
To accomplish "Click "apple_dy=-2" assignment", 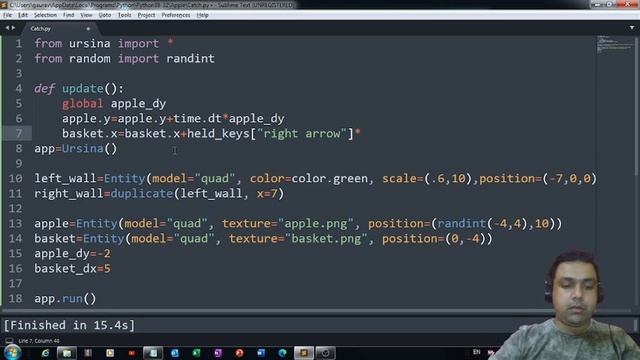I will coord(72,253).
